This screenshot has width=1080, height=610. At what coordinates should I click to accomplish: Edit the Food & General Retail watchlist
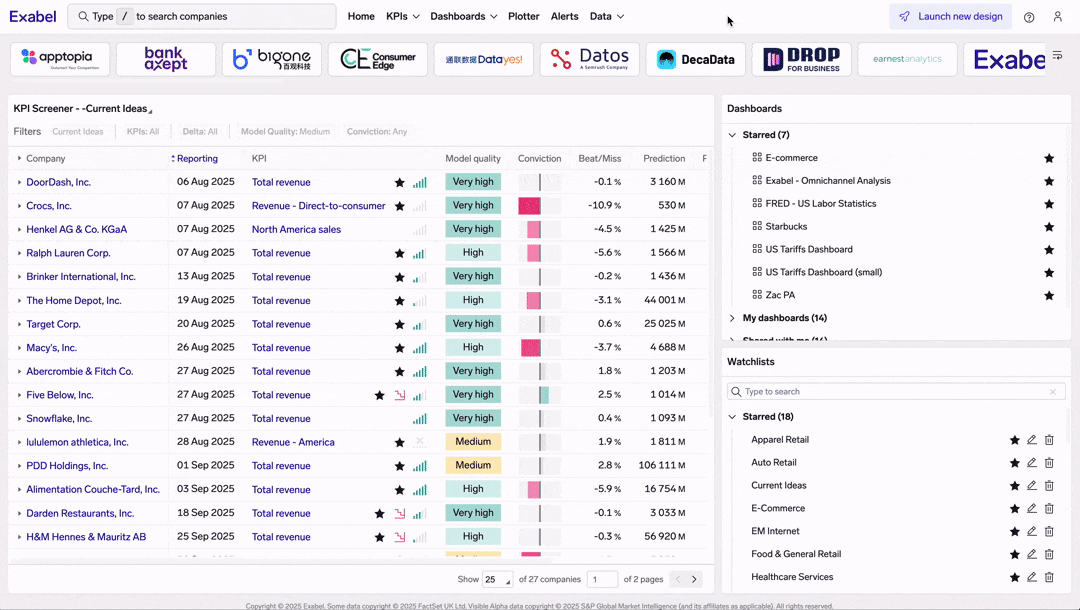pos(1031,554)
